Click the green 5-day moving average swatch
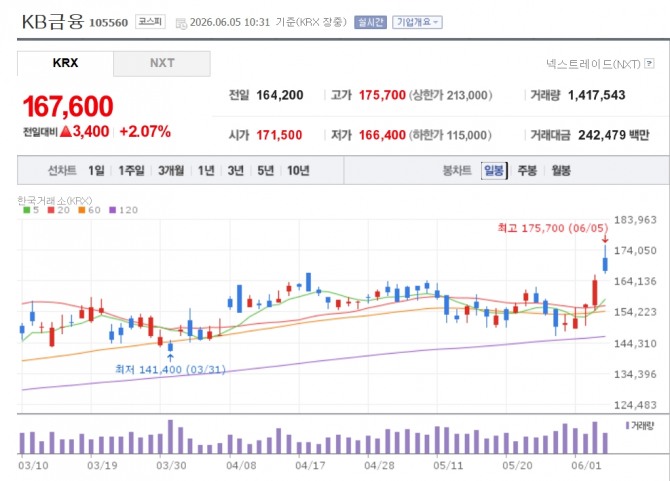 26,210
